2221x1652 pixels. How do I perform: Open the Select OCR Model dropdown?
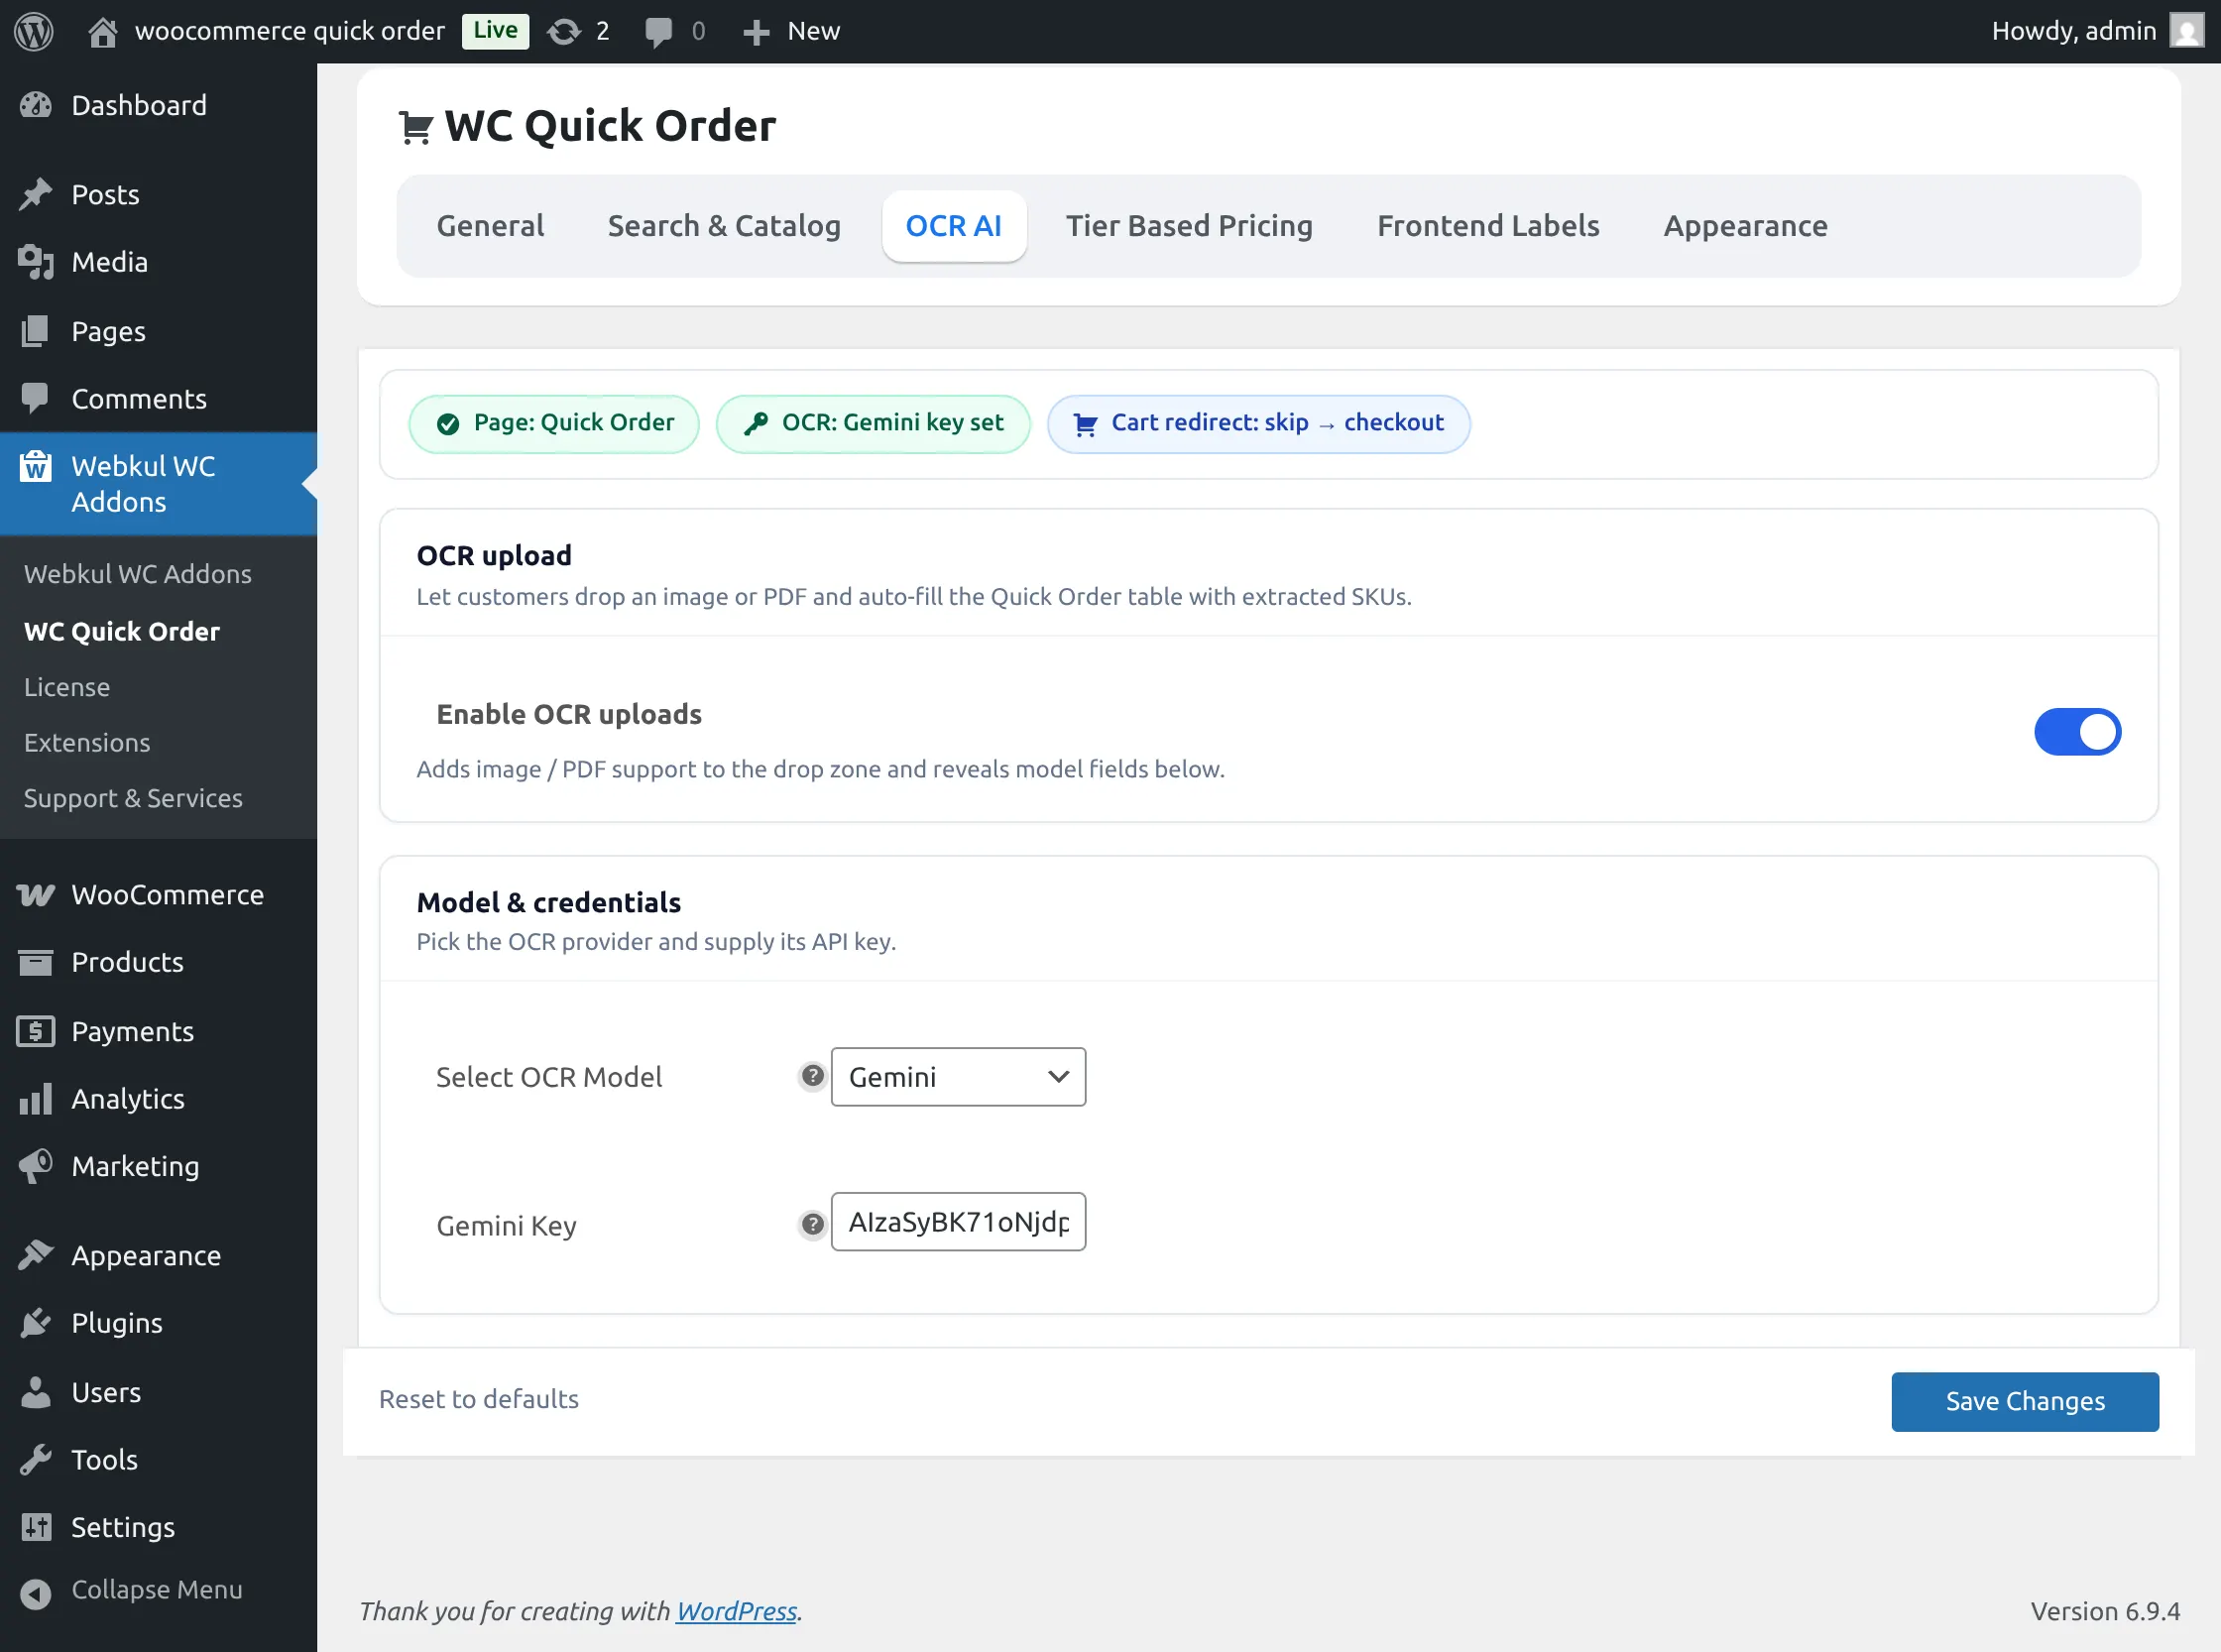tap(958, 1077)
